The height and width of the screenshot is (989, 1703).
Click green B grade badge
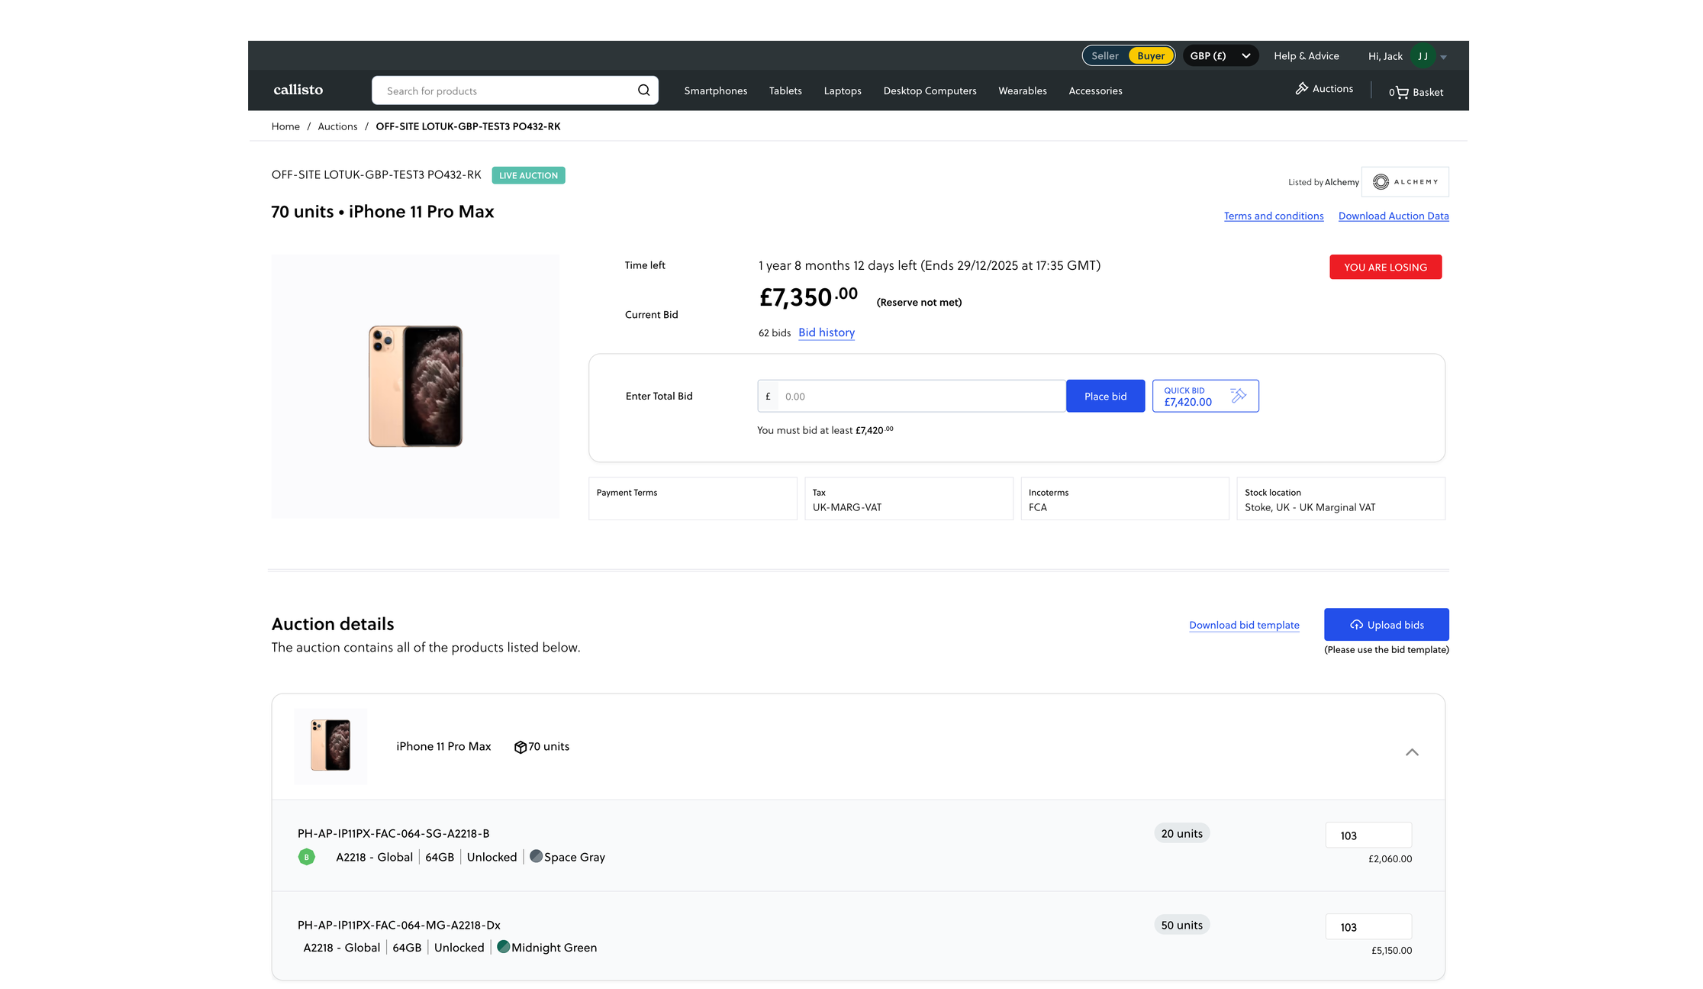(x=307, y=857)
